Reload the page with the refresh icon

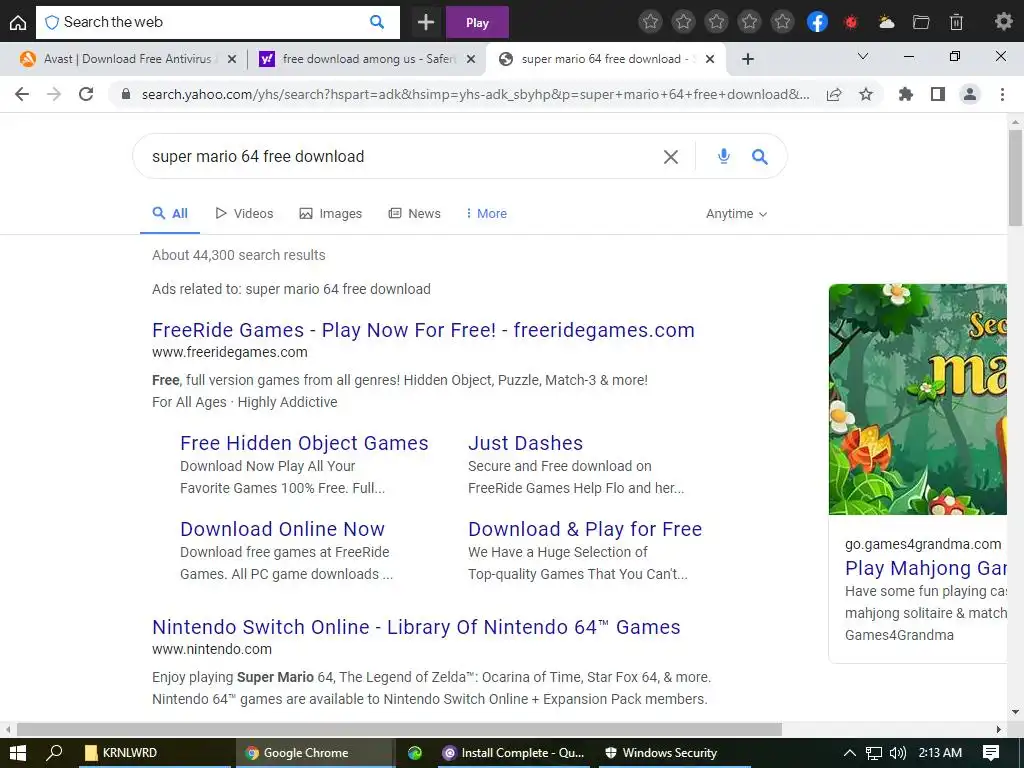[x=86, y=94]
